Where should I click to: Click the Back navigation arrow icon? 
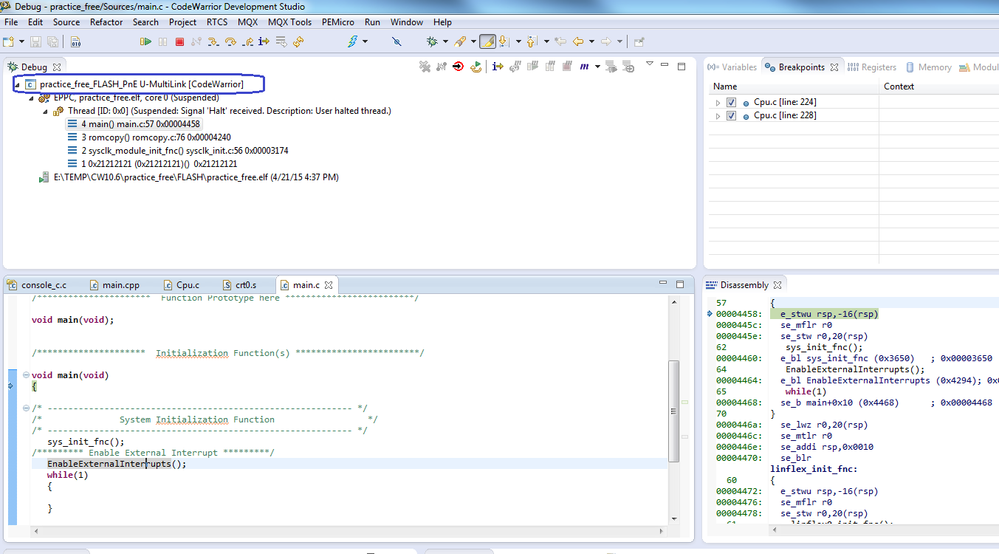[578, 42]
